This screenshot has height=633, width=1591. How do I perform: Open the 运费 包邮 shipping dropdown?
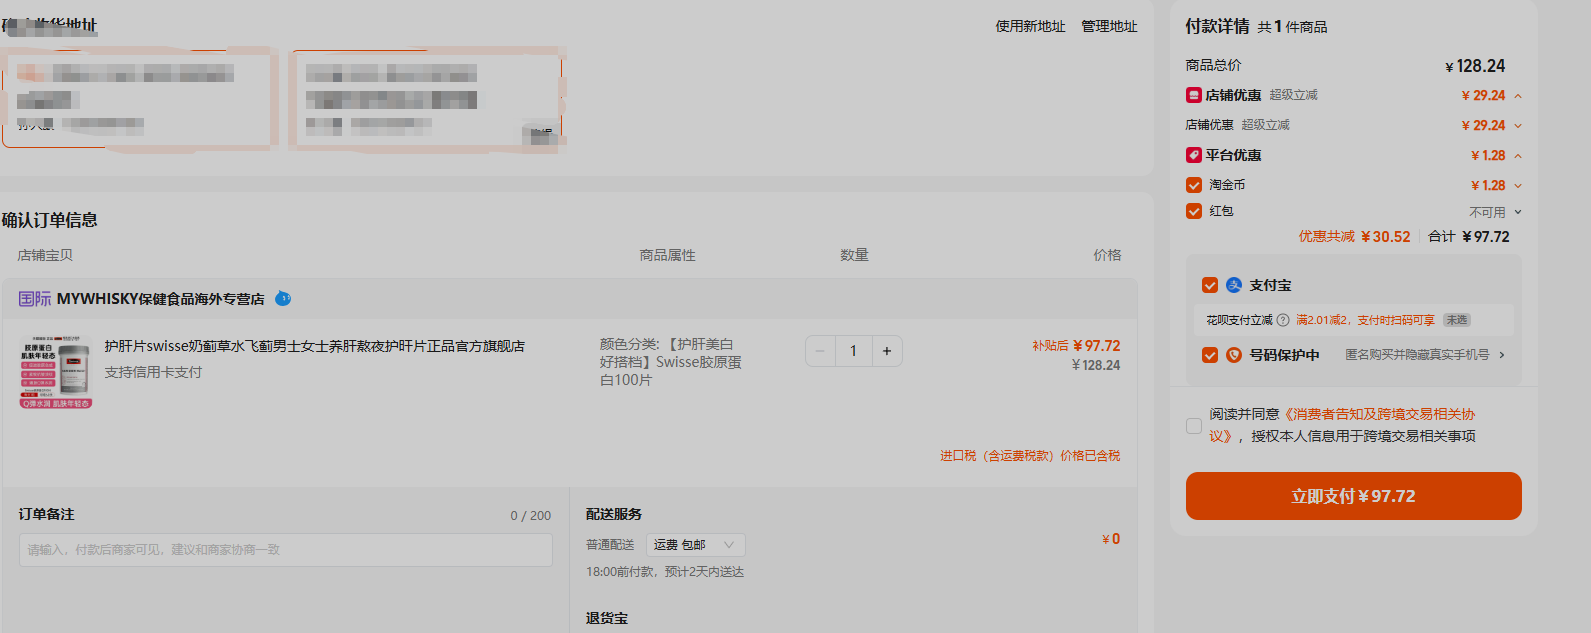696,545
